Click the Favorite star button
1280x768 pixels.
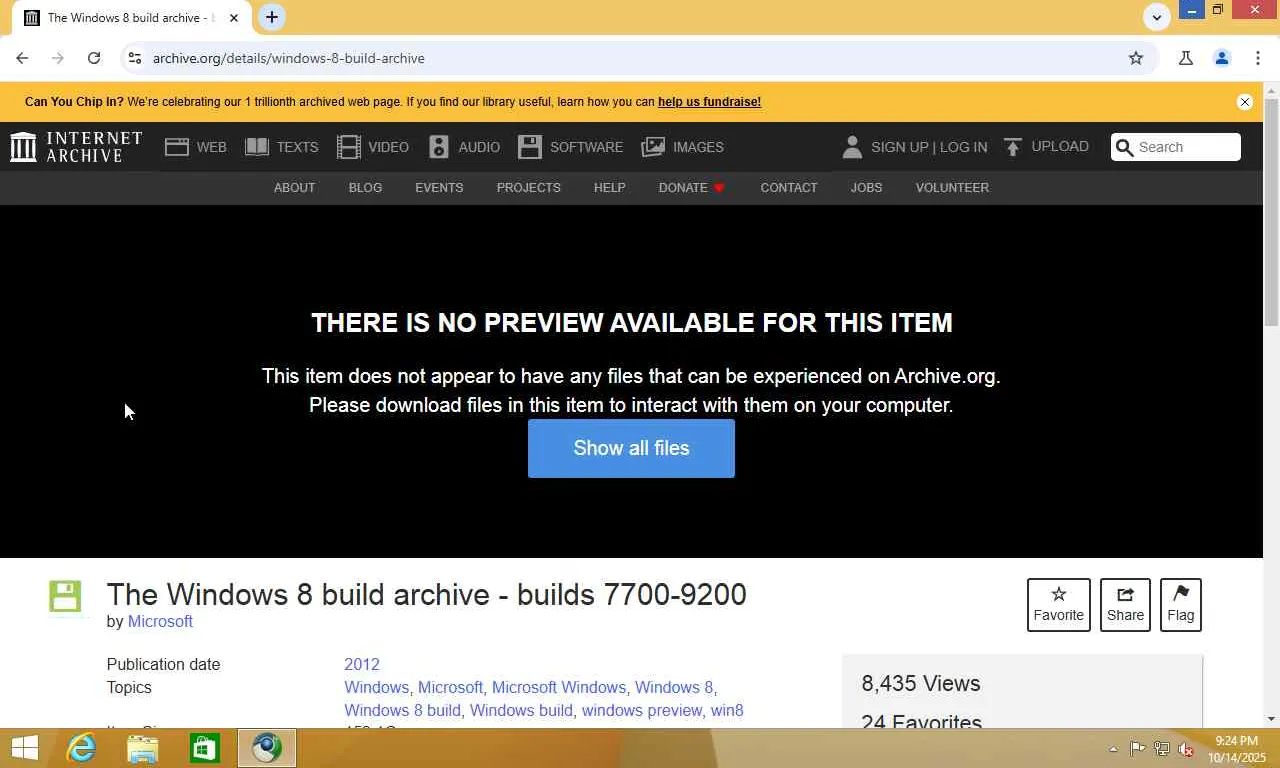[x=1059, y=605]
